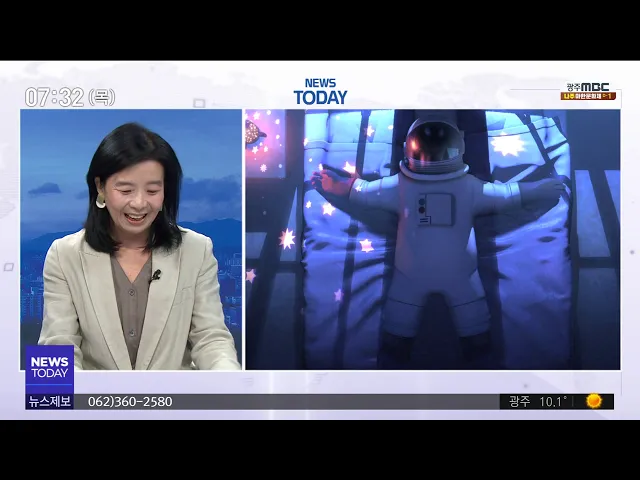The width and height of the screenshot is (640, 480).
Task: Click the 광주 10.1° temperature readout
Action: coord(538,402)
